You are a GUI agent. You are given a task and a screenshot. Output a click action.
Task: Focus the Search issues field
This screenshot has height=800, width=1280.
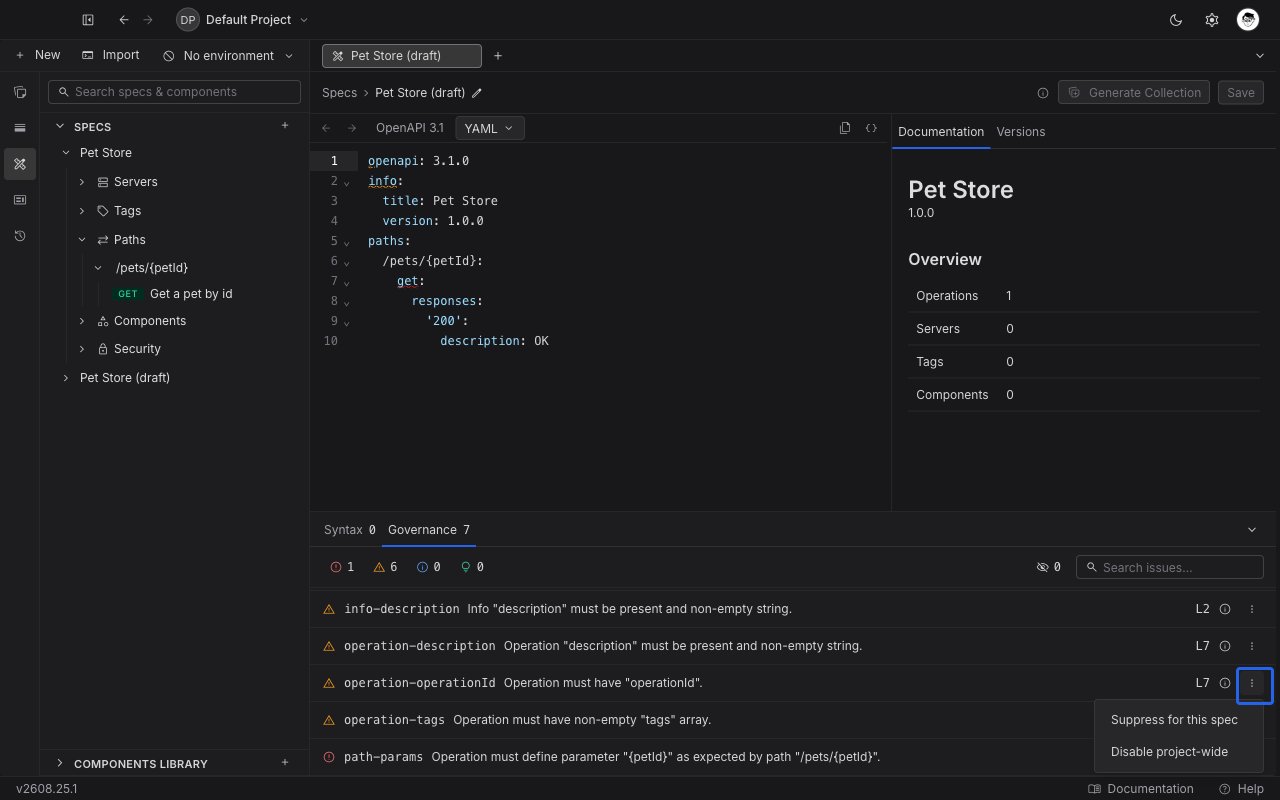(x=1170, y=567)
